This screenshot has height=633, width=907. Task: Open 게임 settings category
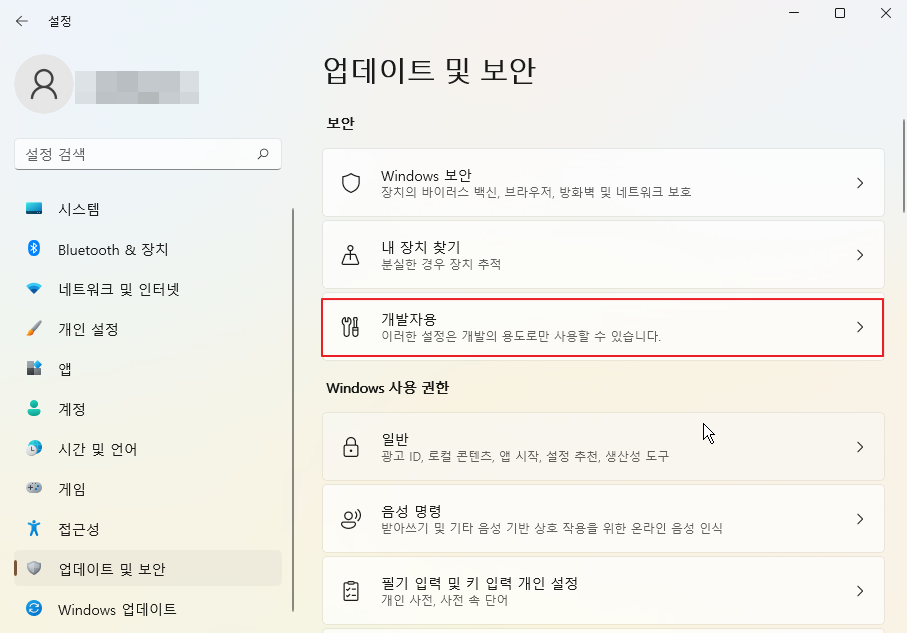148,488
